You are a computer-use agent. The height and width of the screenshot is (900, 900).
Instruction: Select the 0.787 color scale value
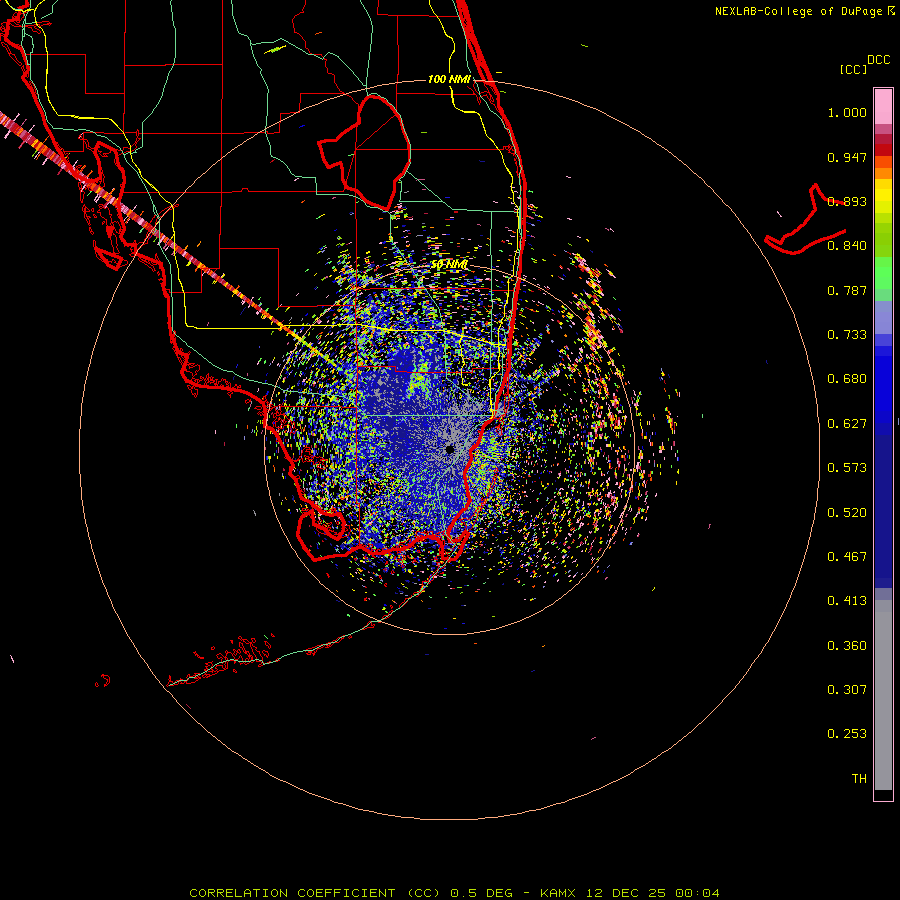pyautogui.click(x=847, y=290)
